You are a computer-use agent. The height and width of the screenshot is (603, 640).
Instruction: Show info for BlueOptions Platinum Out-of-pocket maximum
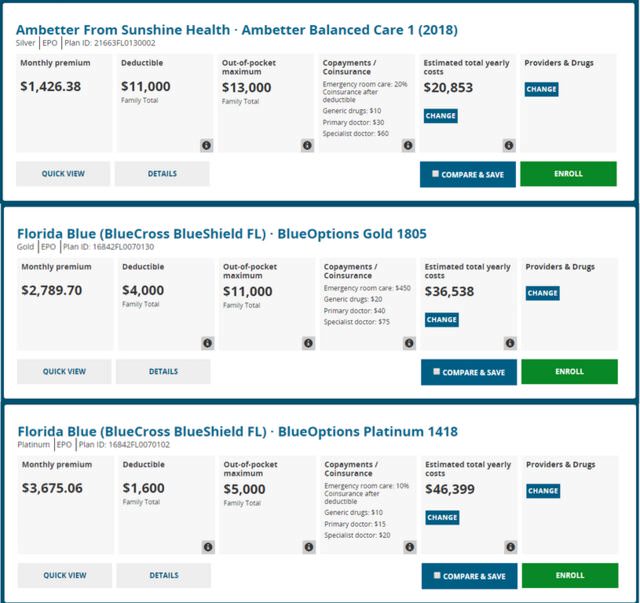coord(307,546)
